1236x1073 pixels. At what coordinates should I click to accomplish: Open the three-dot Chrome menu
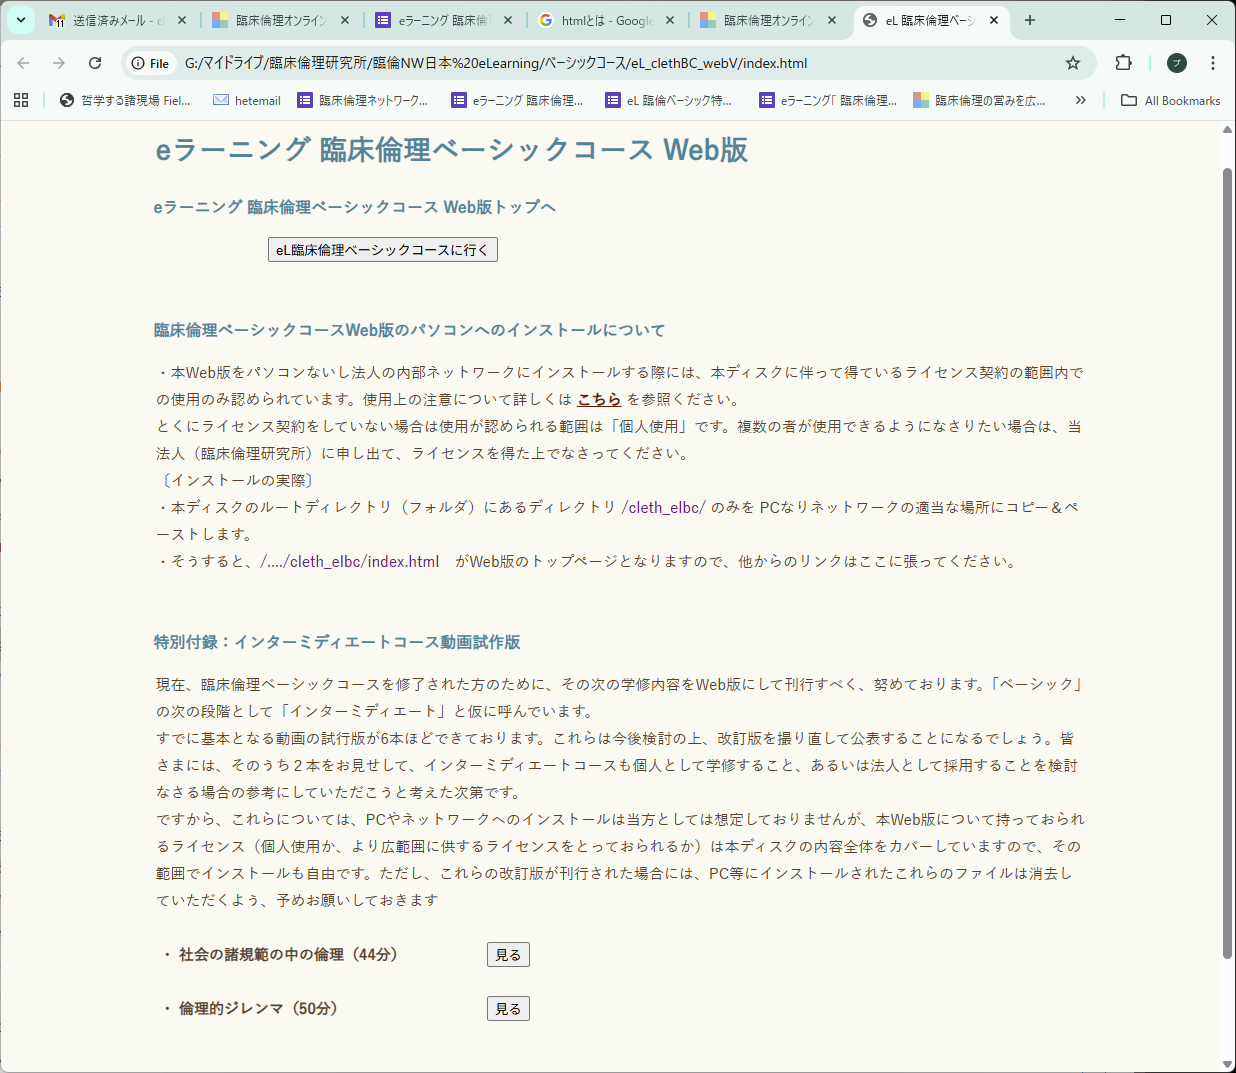point(1213,62)
